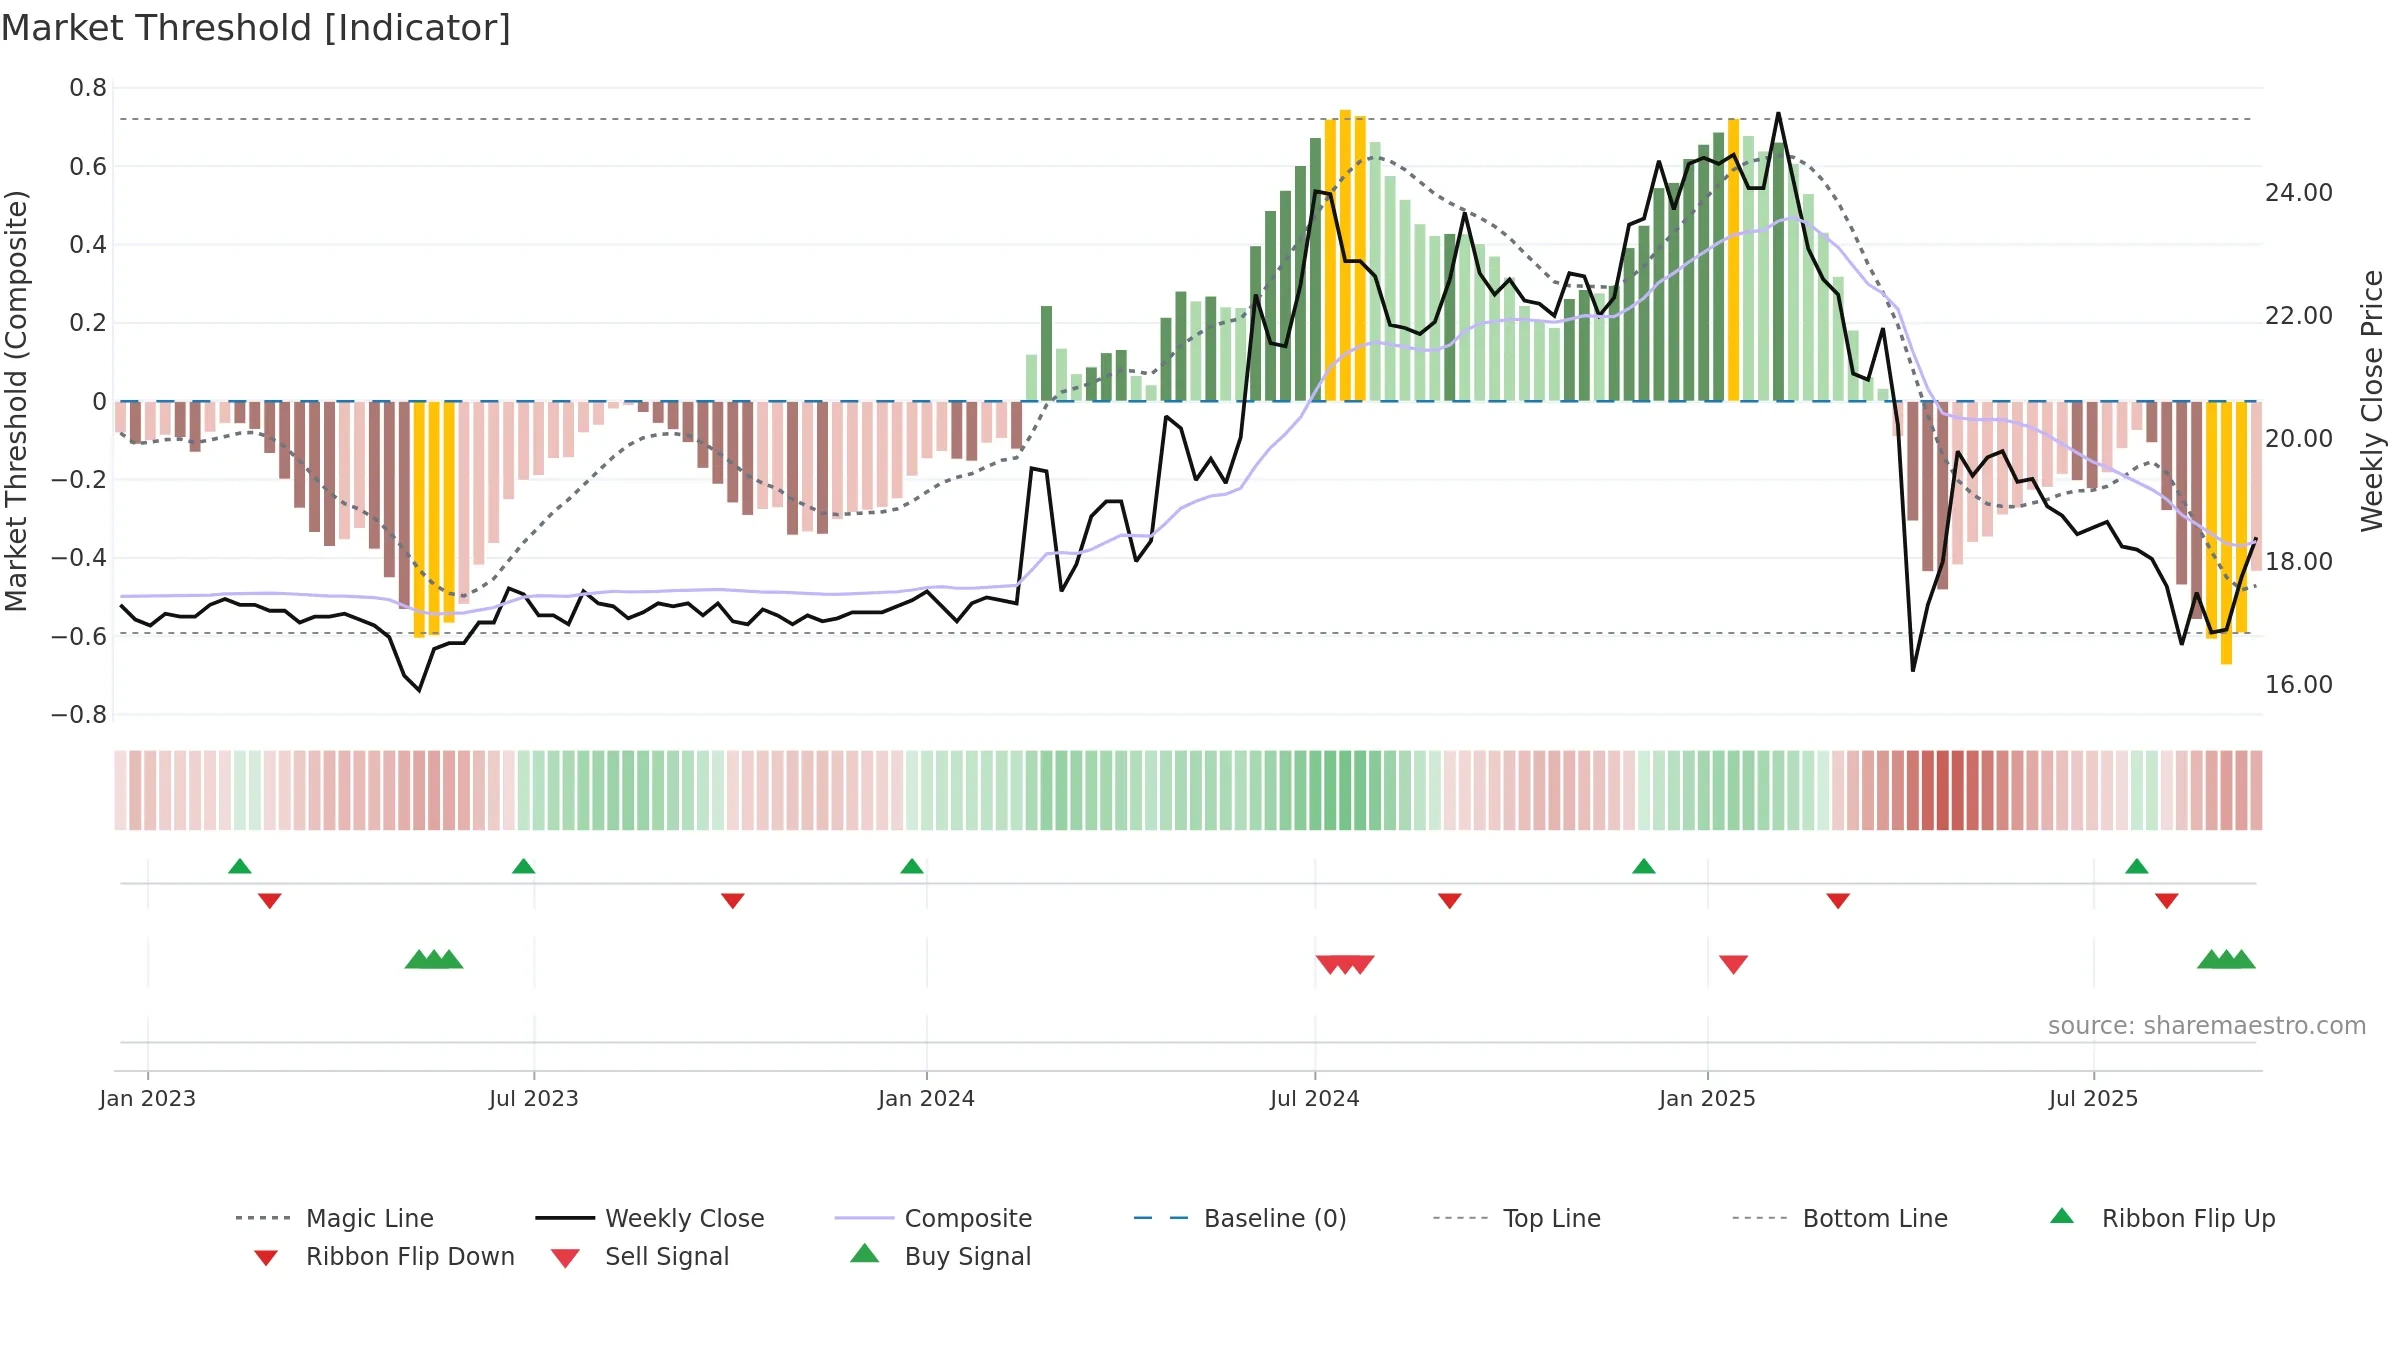Click the Weekly Close Price axis title
Image resolution: width=2400 pixels, height=1350 pixels.
(2372, 401)
